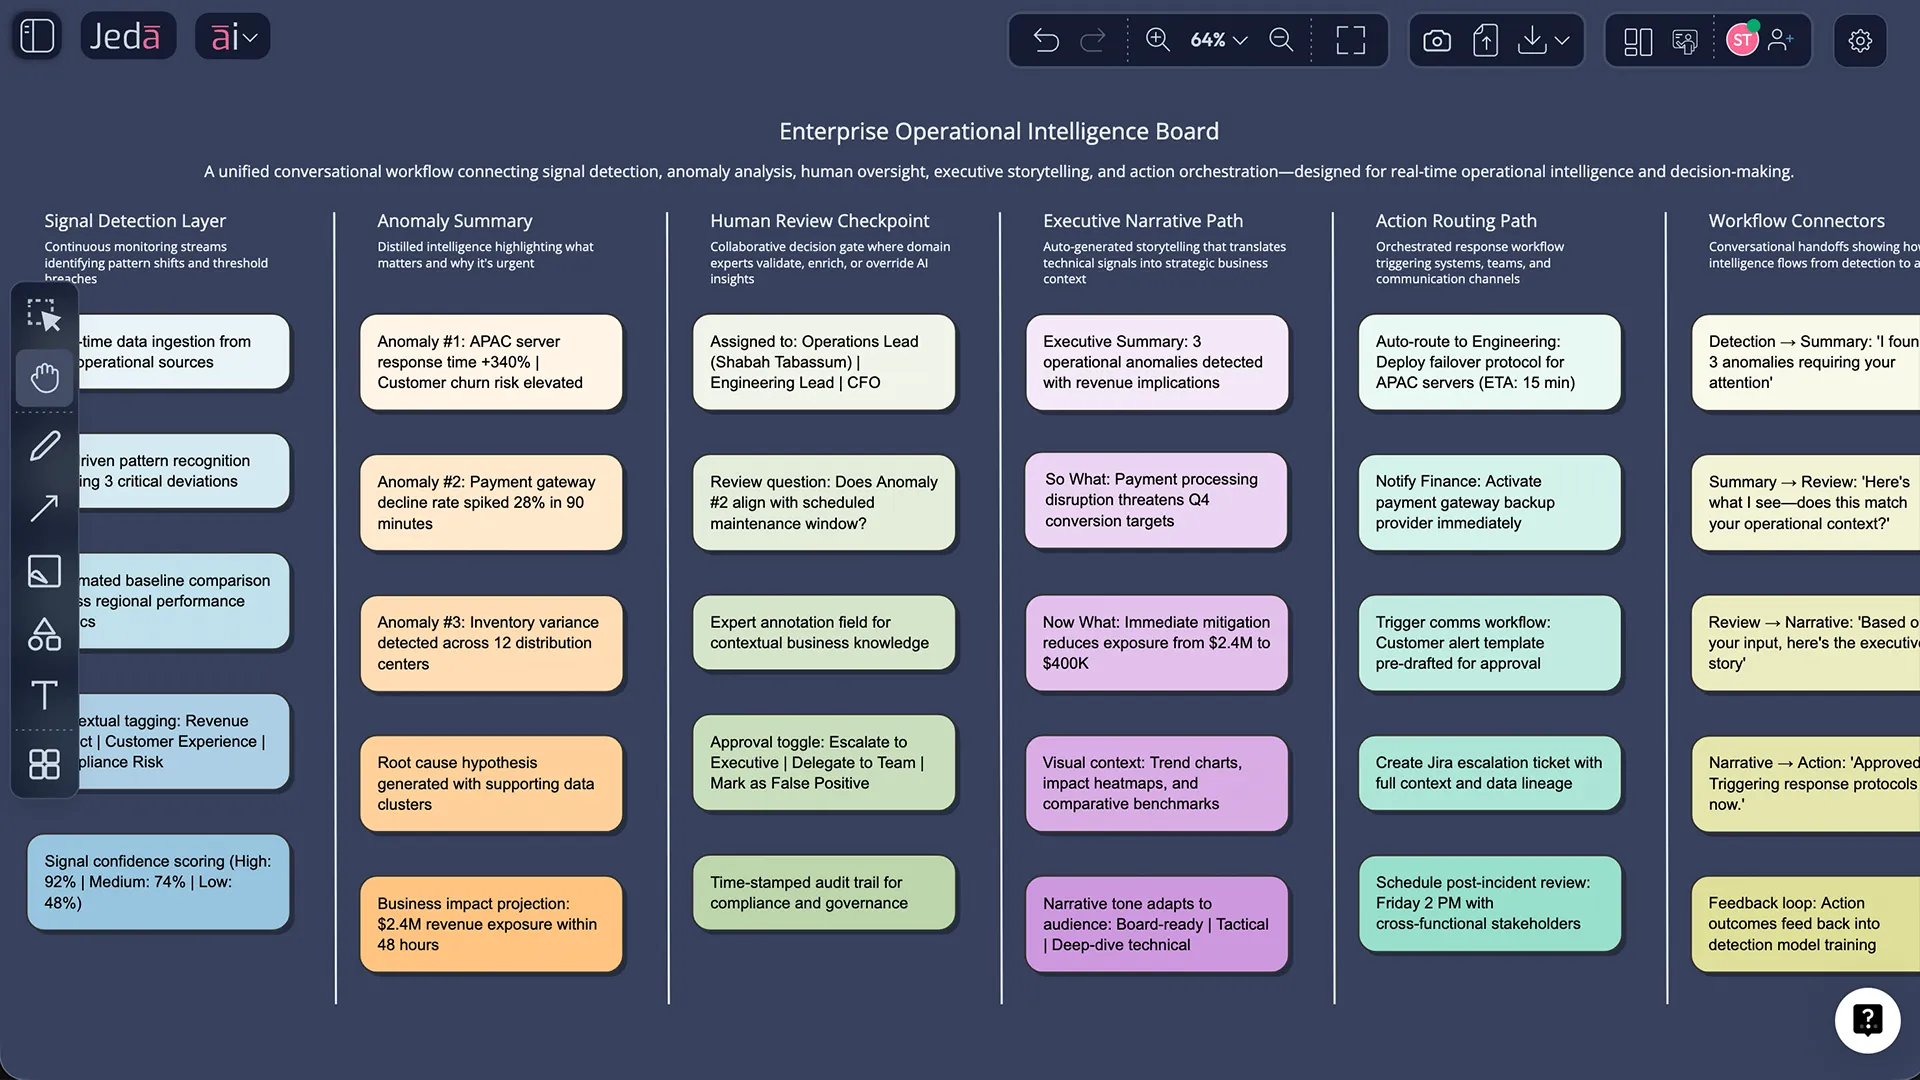Open the Templates grid tool
The height and width of the screenshot is (1080, 1920).
tap(45, 764)
